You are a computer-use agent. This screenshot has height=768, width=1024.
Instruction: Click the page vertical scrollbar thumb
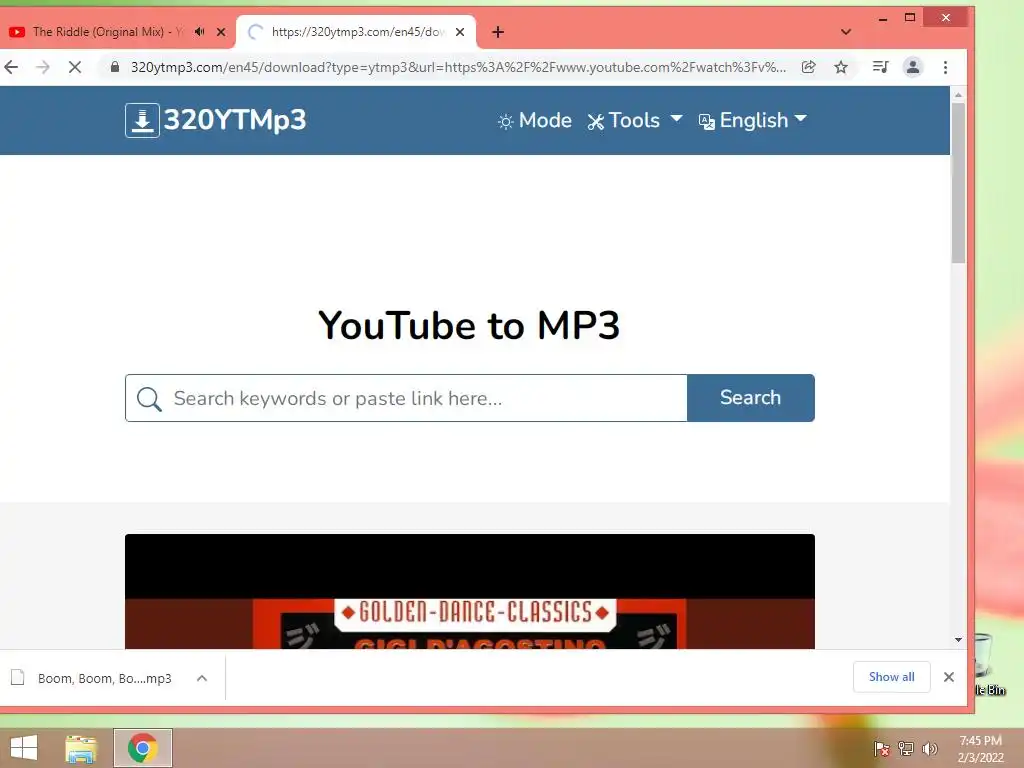(958, 183)
